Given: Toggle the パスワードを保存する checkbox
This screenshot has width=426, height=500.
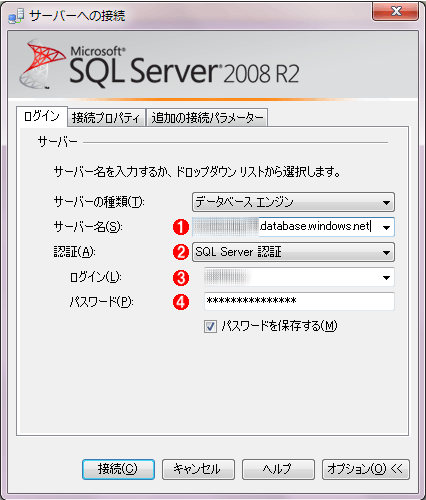Looking at the screenshot, I should pos(210,326).
